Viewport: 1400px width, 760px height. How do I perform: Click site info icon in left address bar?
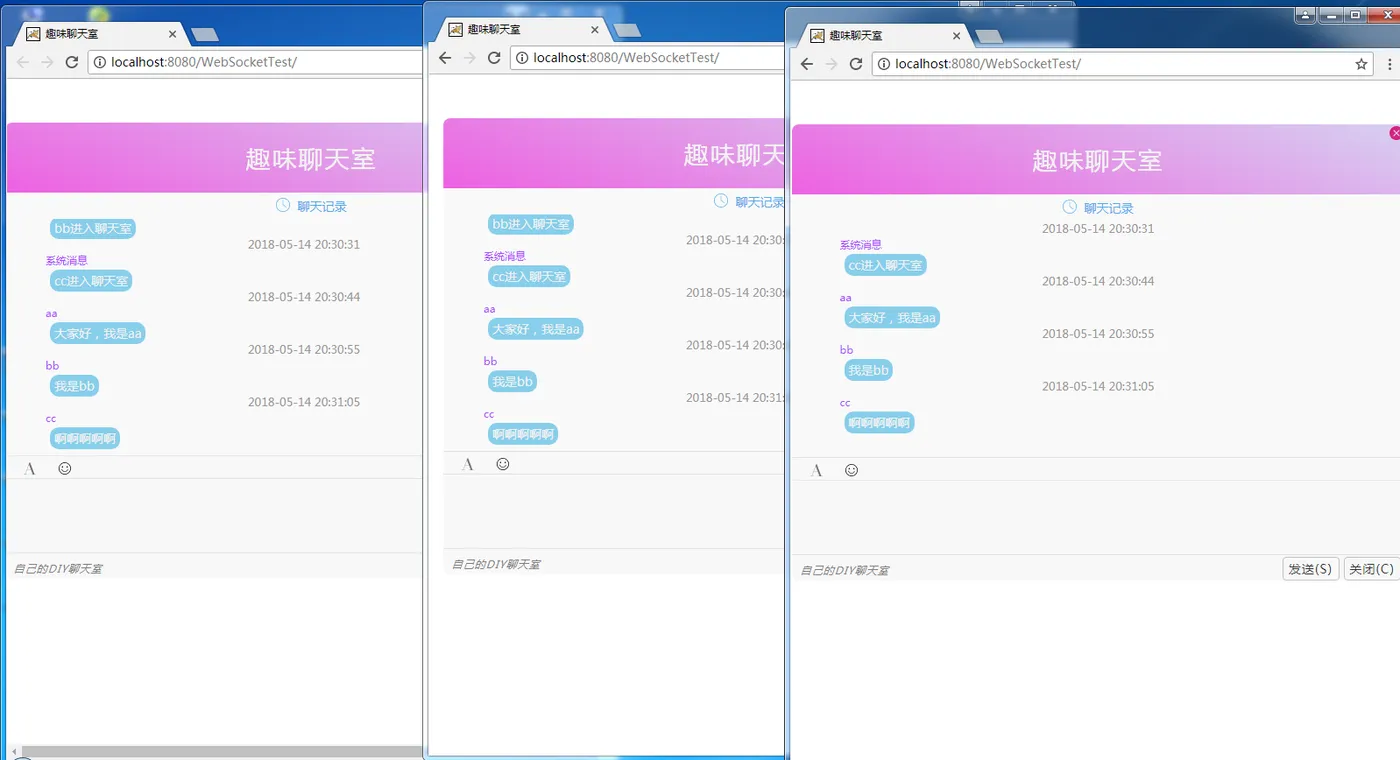[x=99, y=62]
